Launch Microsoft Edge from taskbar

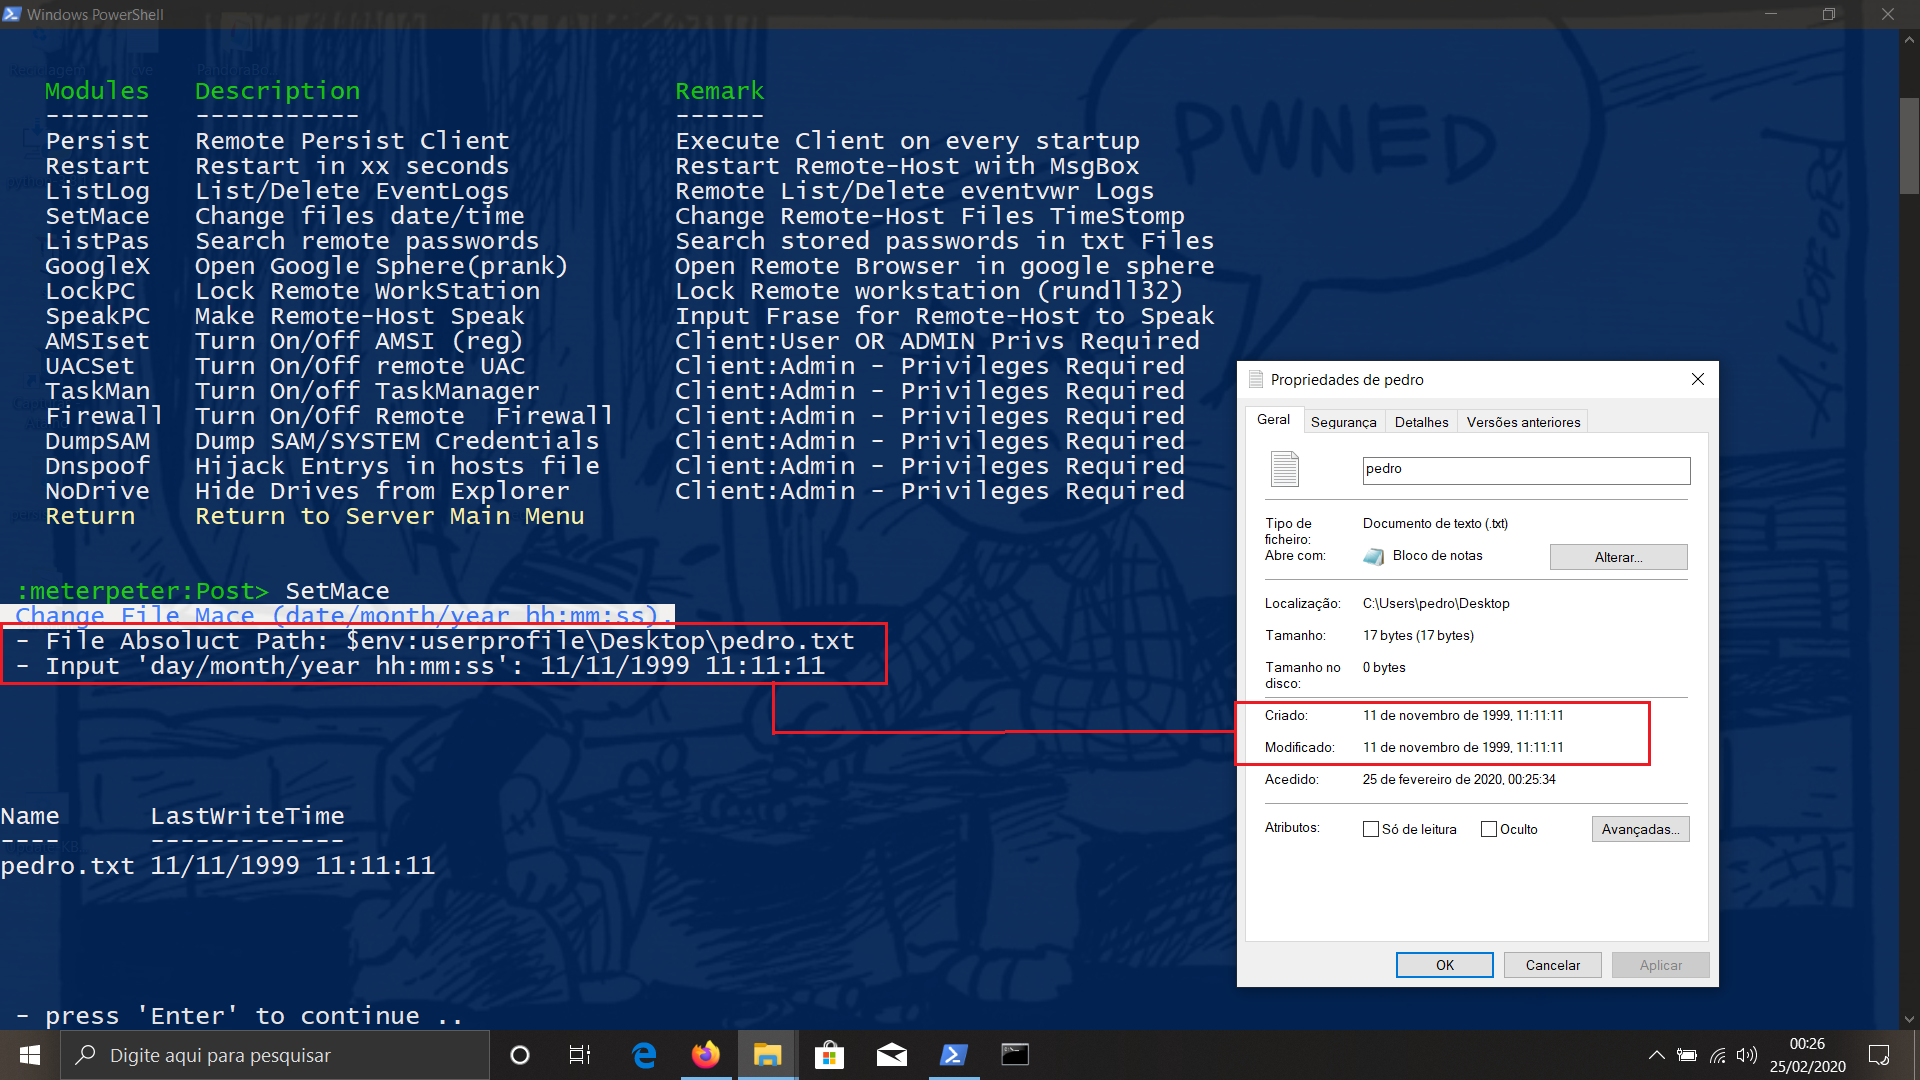(x=644, y=1055)
